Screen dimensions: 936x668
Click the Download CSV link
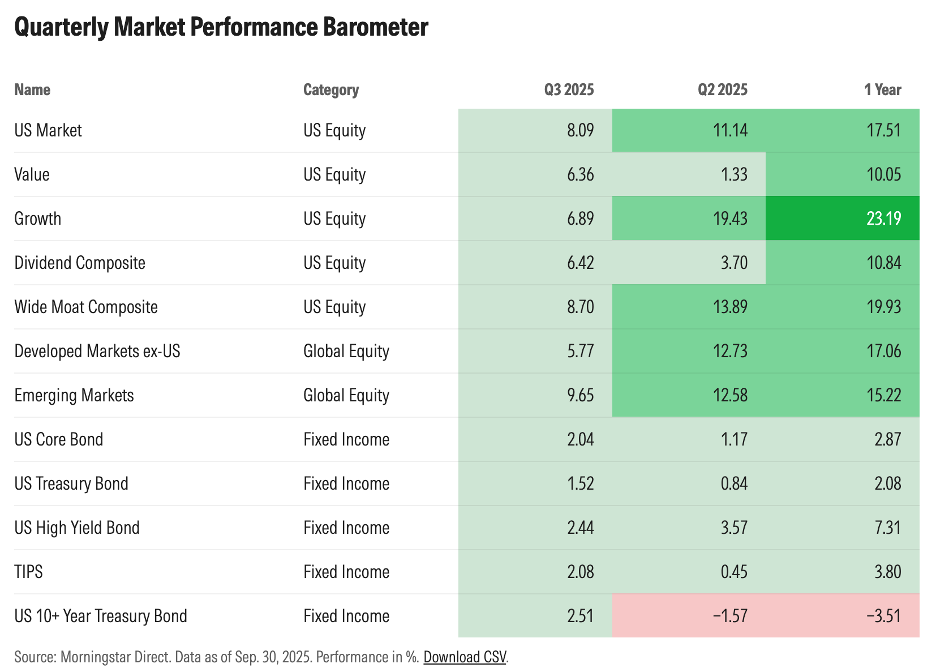point(464,657)
